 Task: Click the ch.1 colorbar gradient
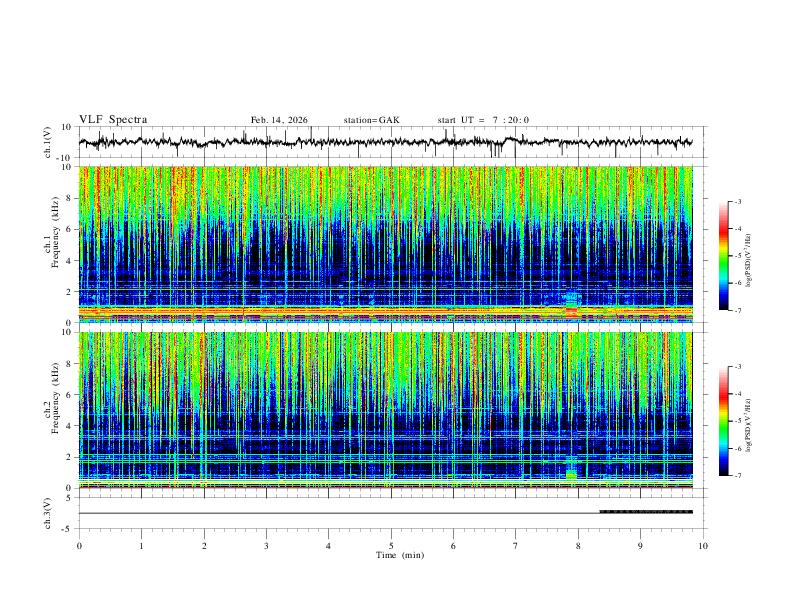pyautogui.click(x=723, y=256)
